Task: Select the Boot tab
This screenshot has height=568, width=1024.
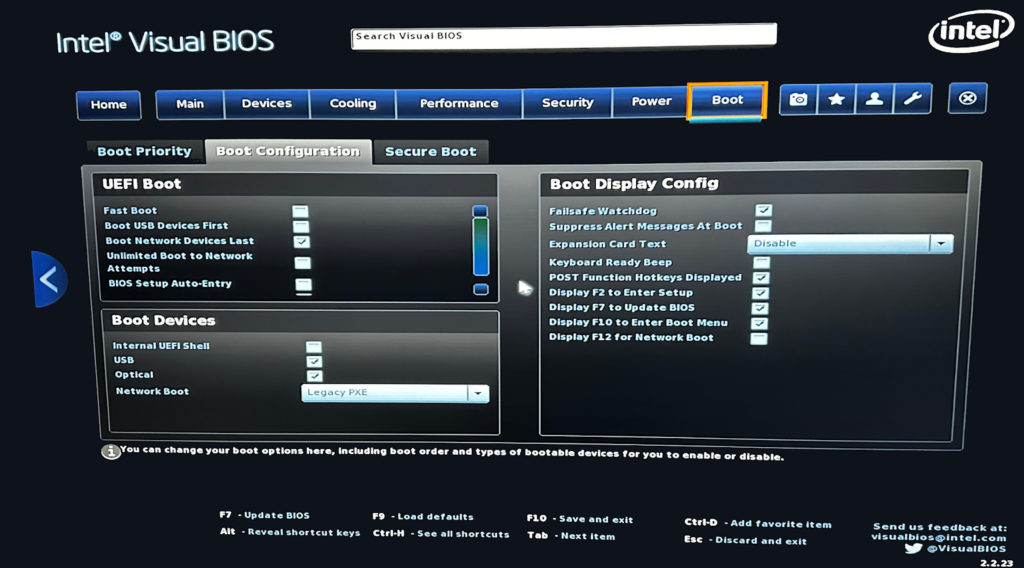Action: coord(727,101)
